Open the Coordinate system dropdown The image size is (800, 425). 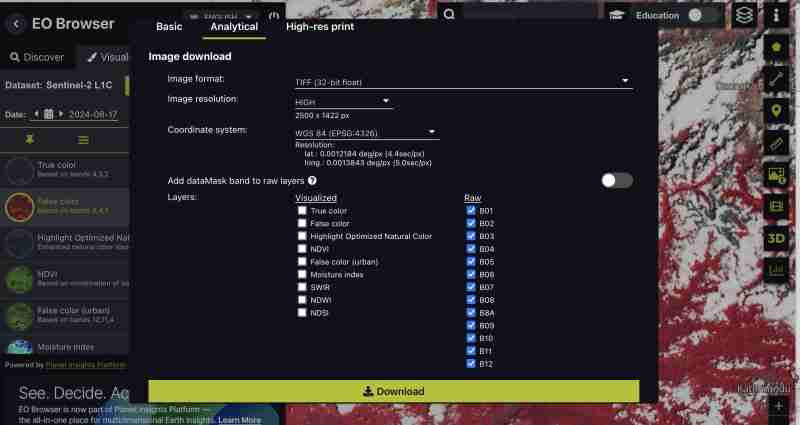[366, 132]
